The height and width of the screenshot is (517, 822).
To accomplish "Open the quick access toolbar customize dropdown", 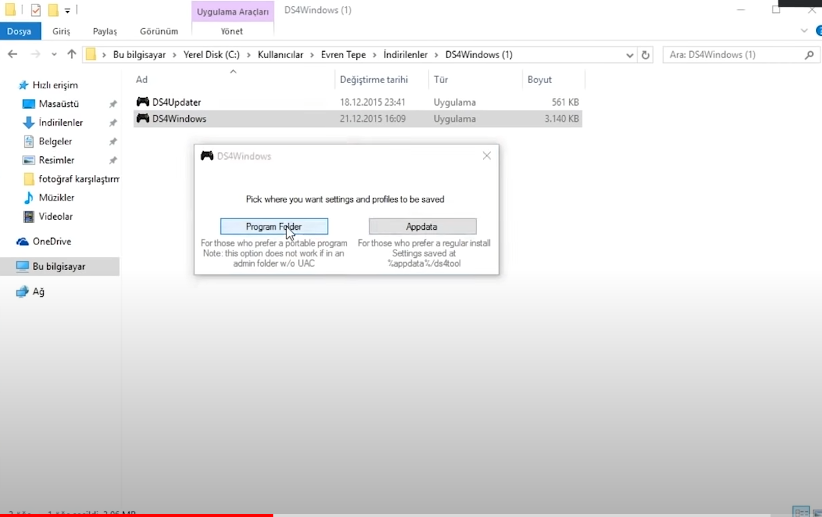I will [67, 10].
